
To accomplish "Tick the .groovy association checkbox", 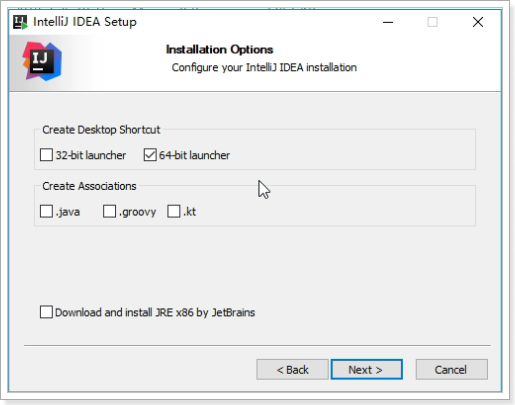I will pos(109,211).
